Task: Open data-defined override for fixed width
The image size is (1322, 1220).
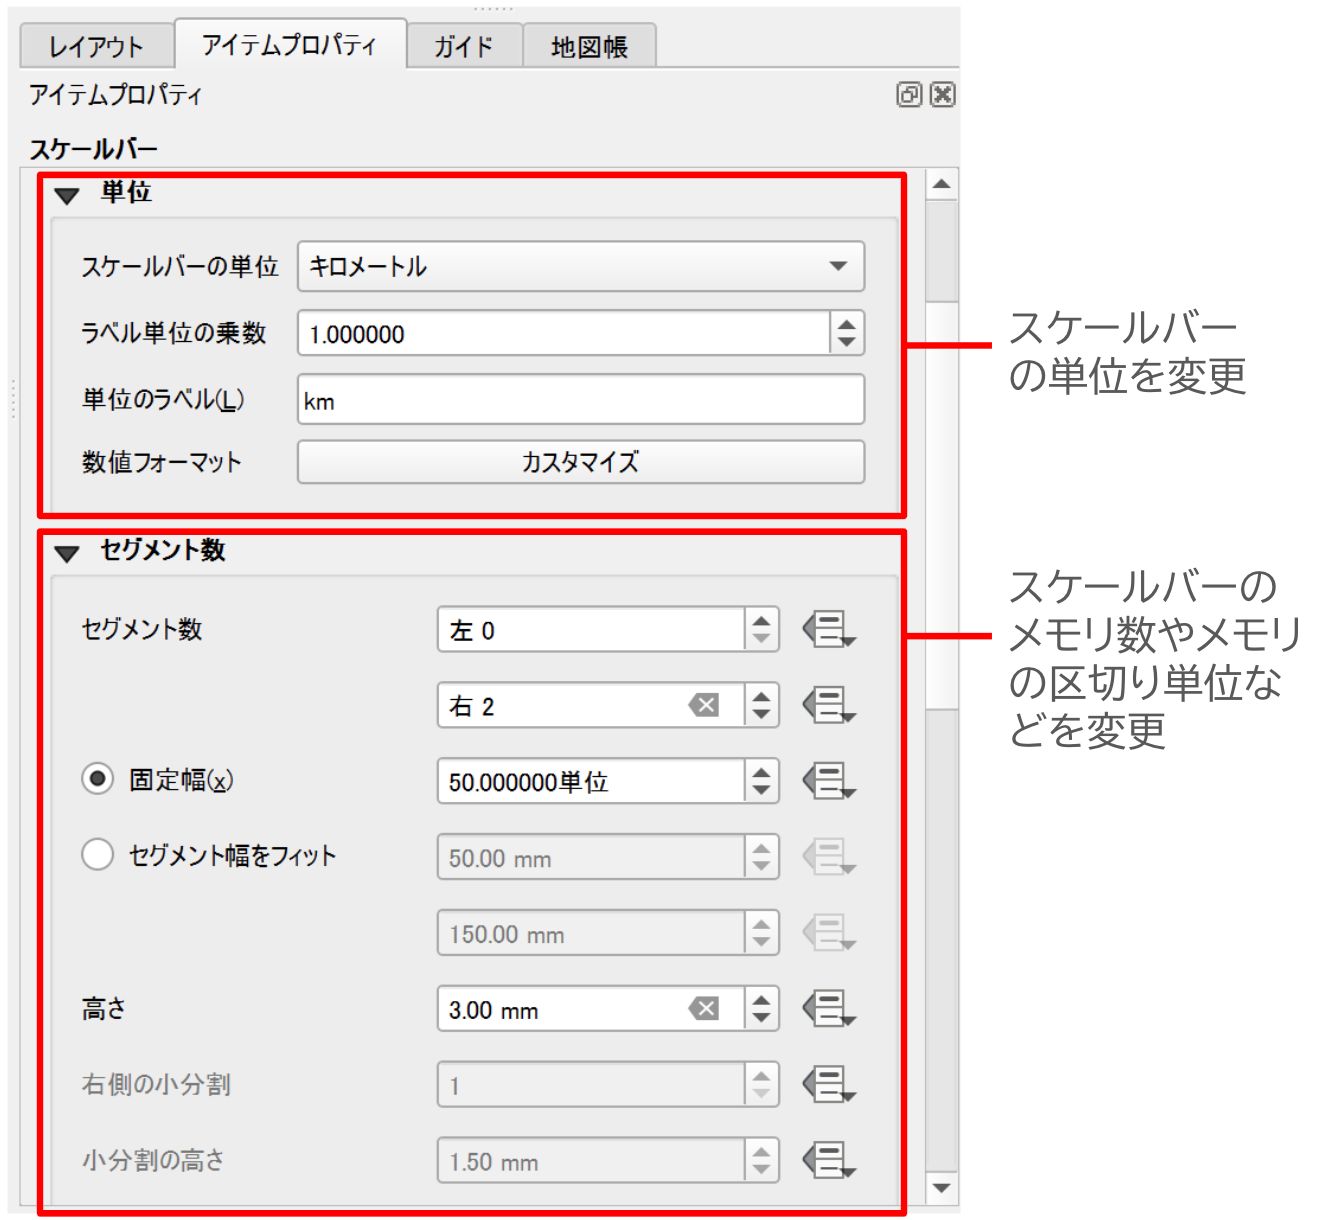Action: [x=829, y=781]
